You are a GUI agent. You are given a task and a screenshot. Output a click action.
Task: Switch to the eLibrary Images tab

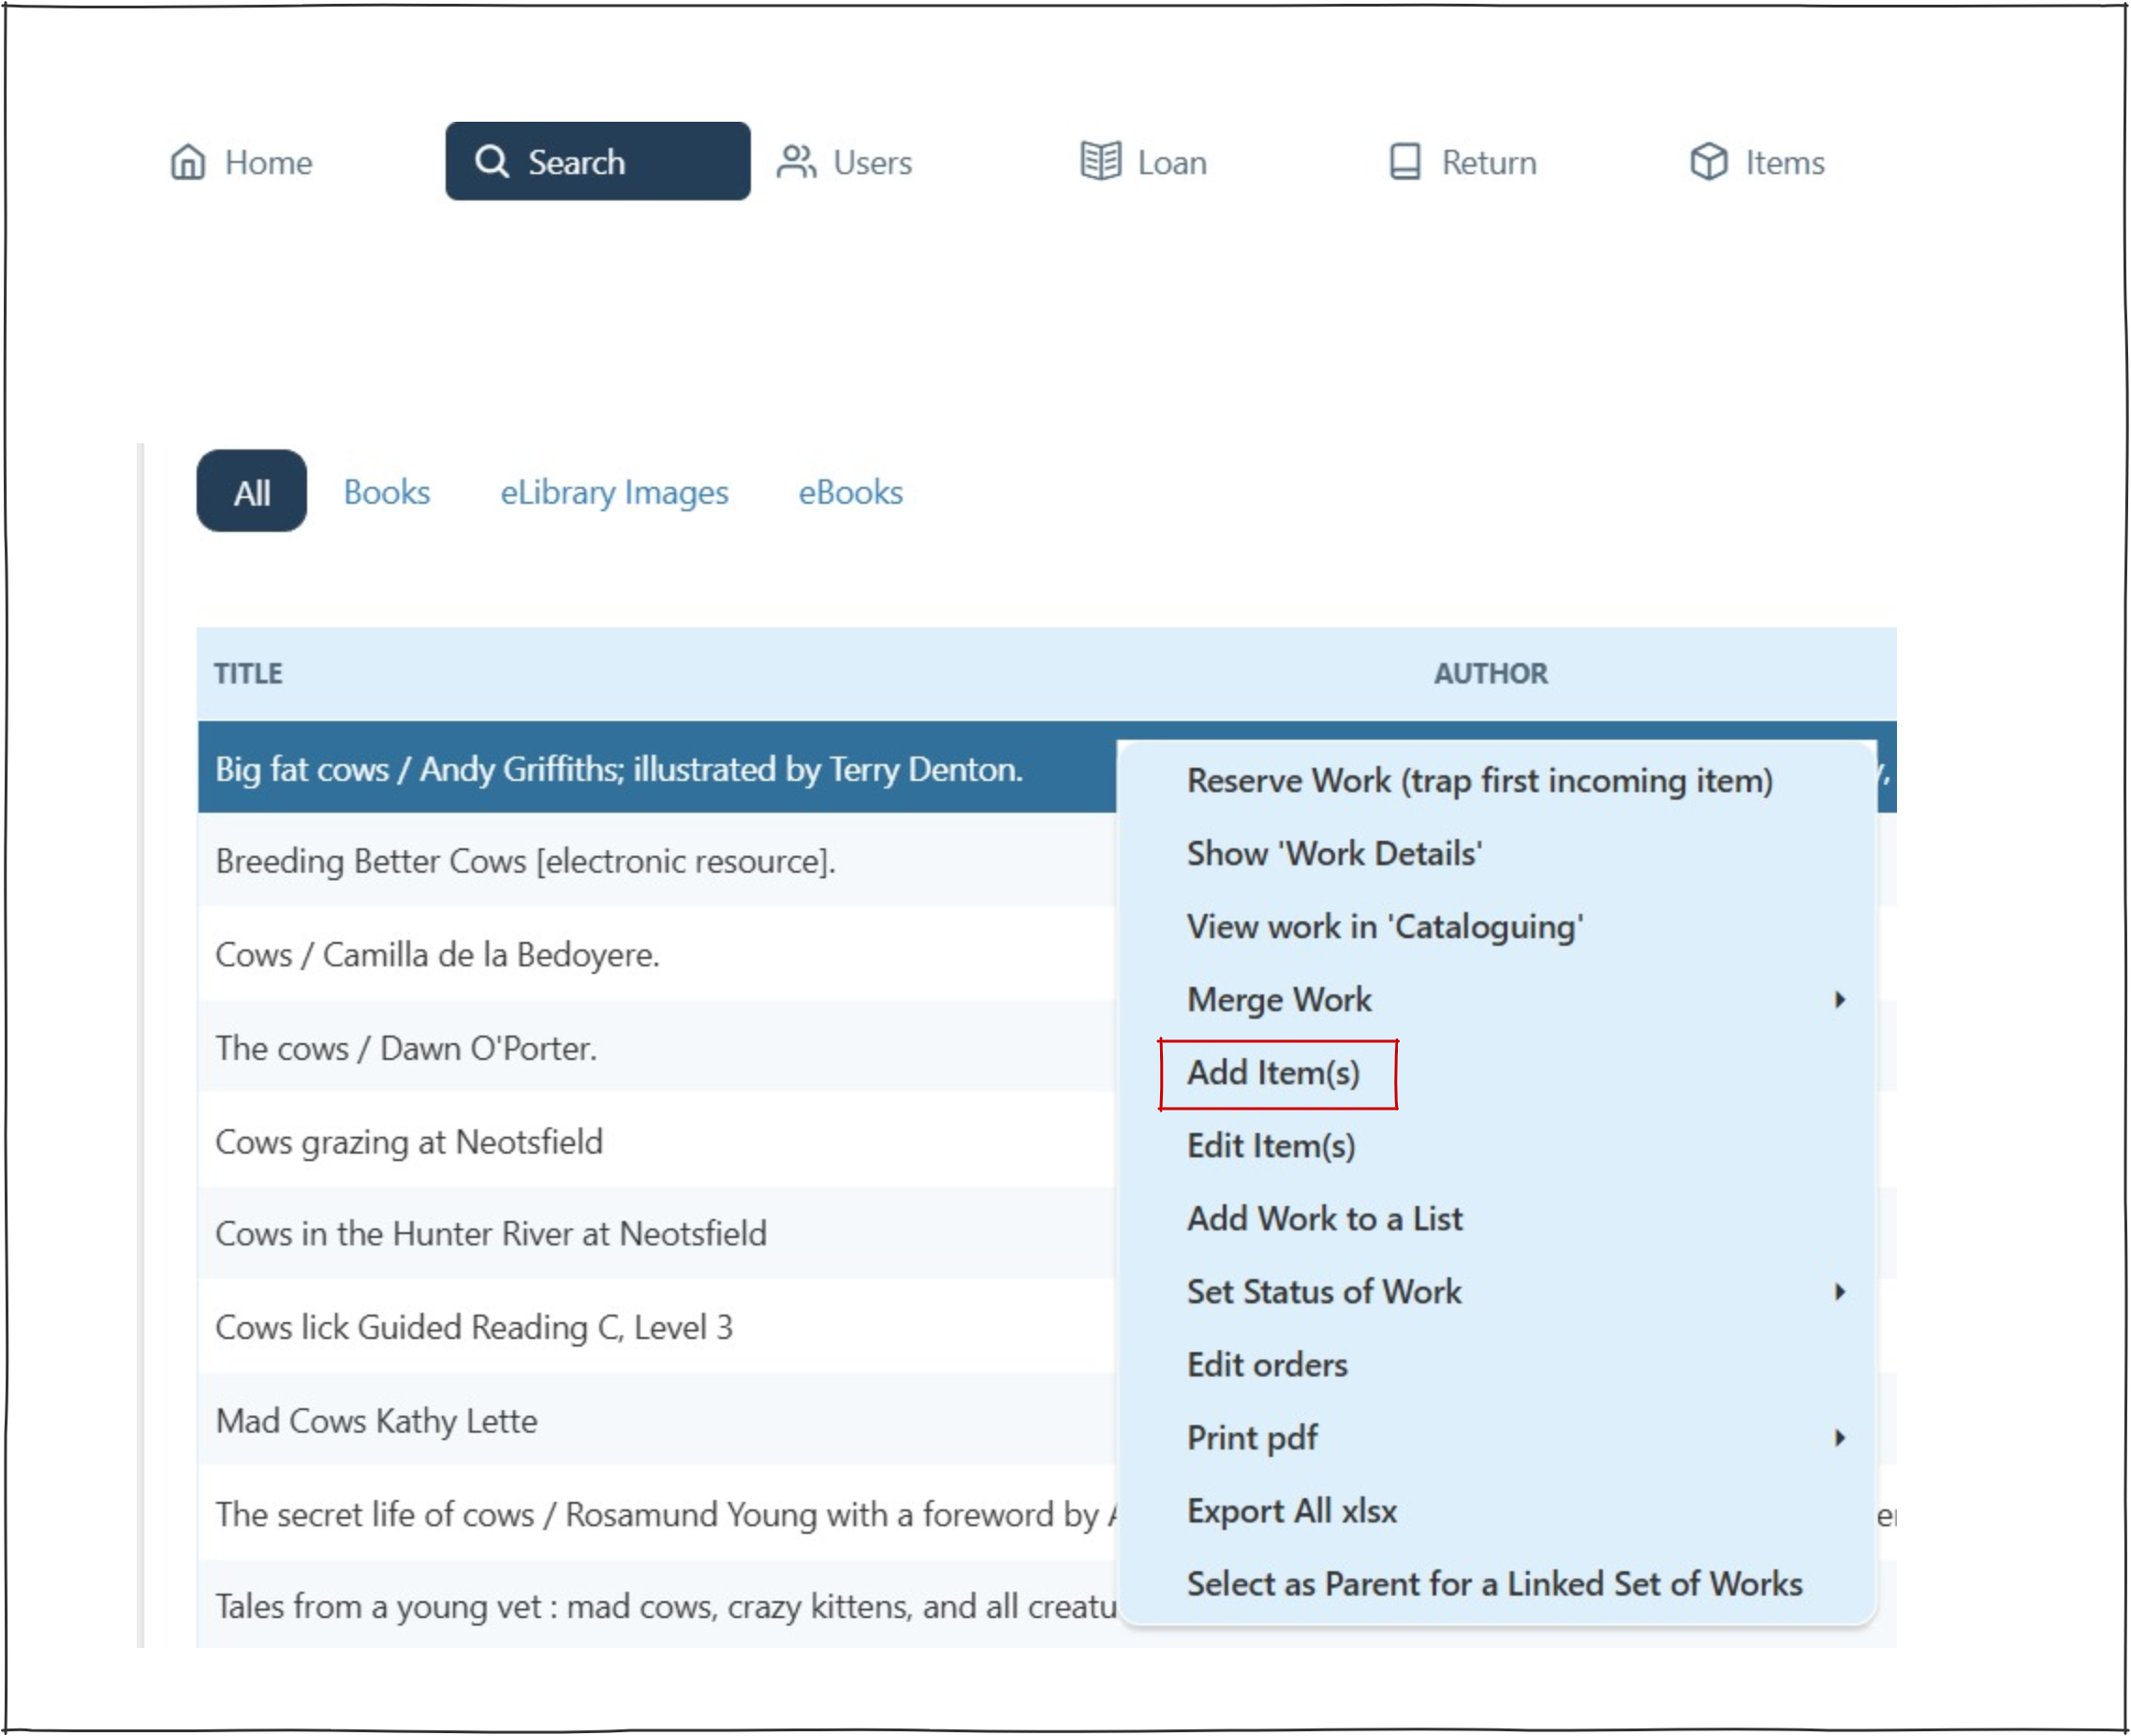coord(614,492)
